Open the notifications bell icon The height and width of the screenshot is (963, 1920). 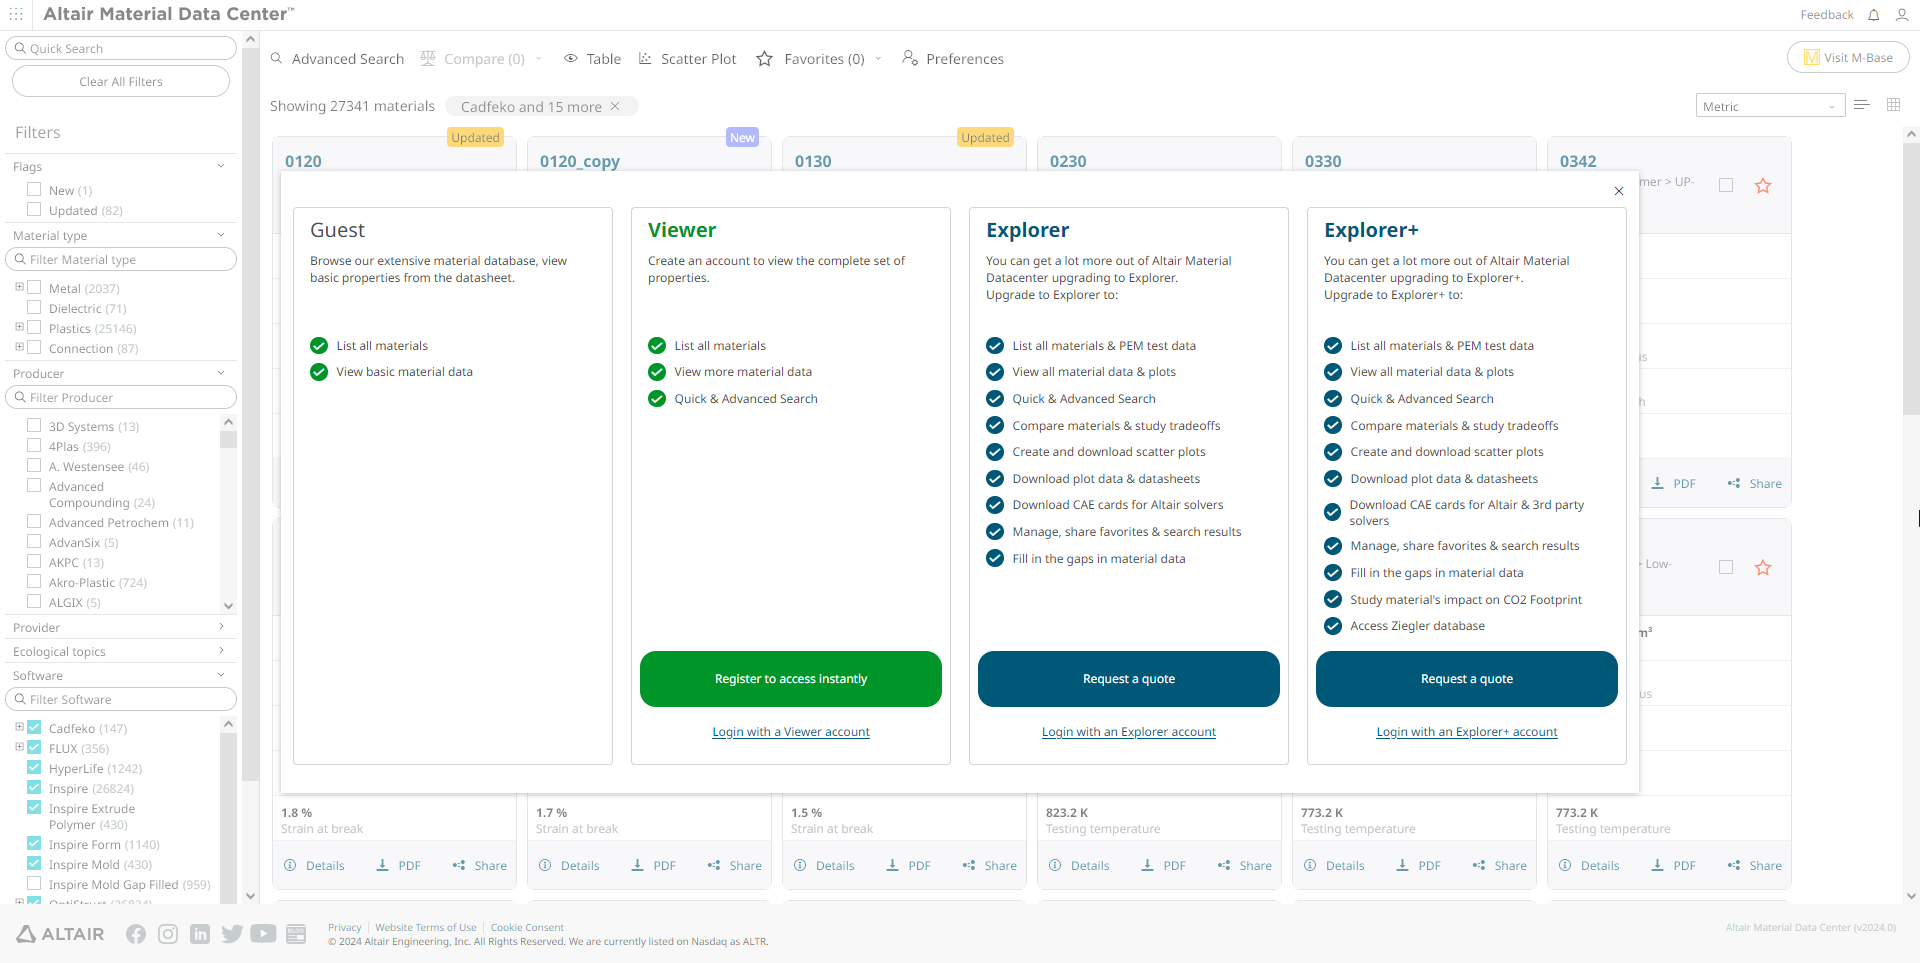pyautogui.click(x=1874, y=15)
